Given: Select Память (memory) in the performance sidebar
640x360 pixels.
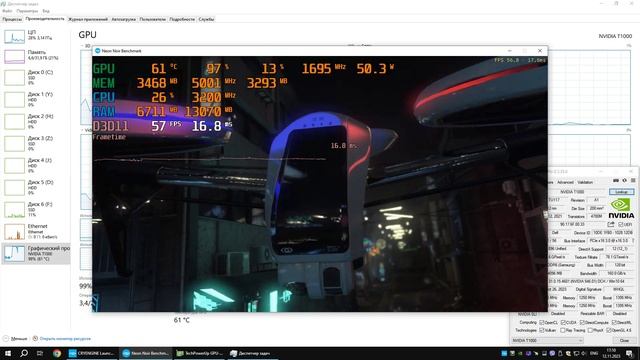Looking at the screenshot, I should click(x=36, y=56).
